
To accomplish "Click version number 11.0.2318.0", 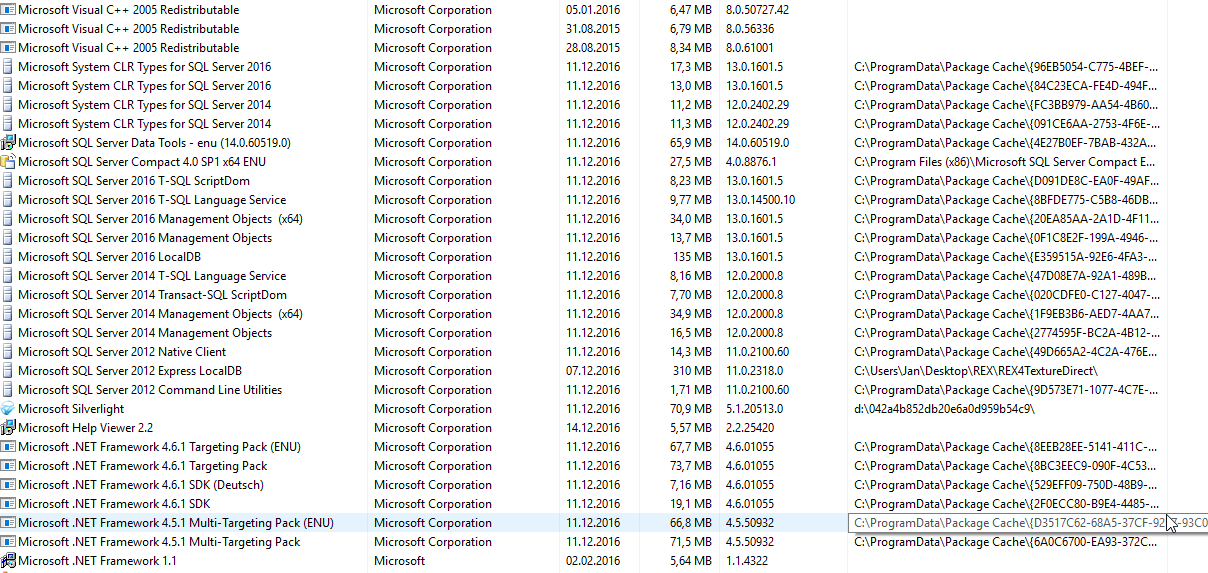I will point(757,371).
